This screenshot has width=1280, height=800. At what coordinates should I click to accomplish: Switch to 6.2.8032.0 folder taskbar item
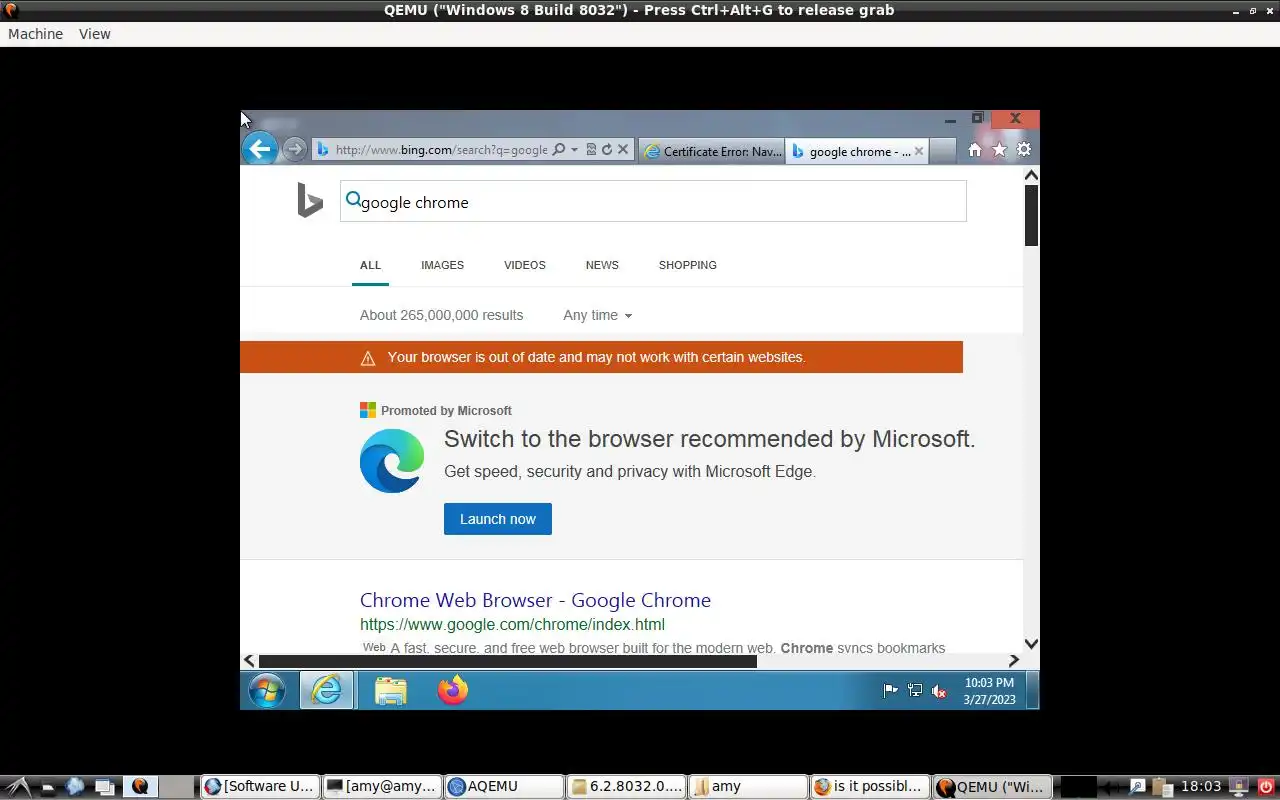(626, 787)
